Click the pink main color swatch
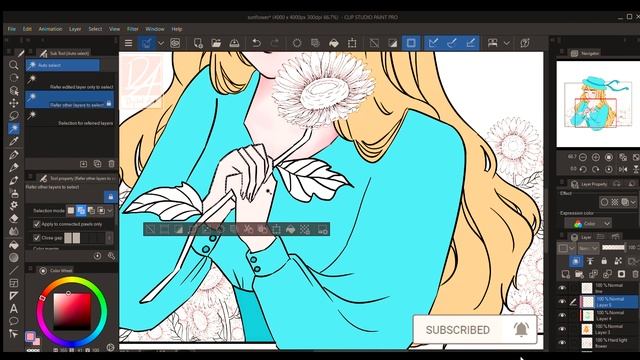Screen dimensions: 640x360 30,337
